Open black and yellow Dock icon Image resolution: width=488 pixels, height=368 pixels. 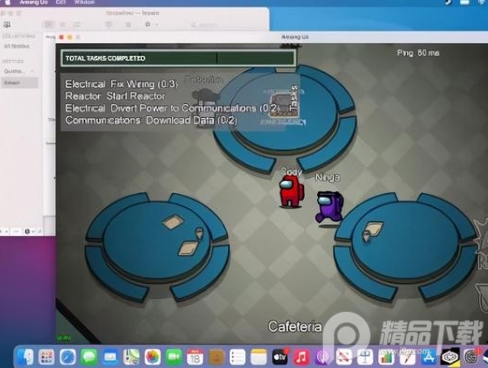pyautogui.click(x=450, y=358)
